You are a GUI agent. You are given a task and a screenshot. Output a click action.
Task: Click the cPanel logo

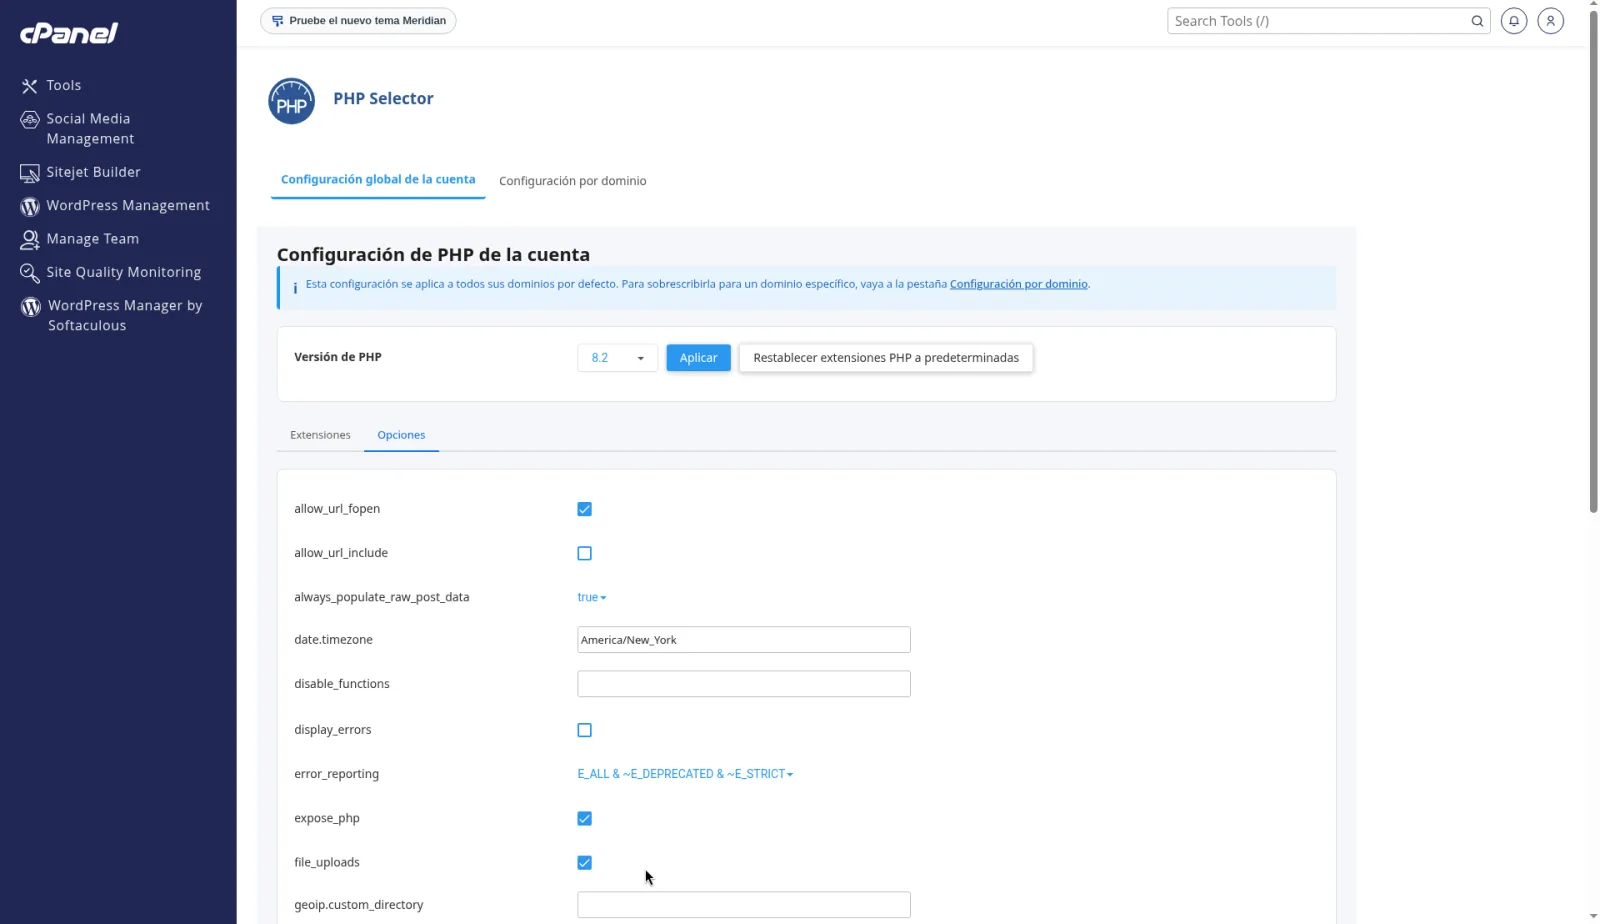pos(69,33)
